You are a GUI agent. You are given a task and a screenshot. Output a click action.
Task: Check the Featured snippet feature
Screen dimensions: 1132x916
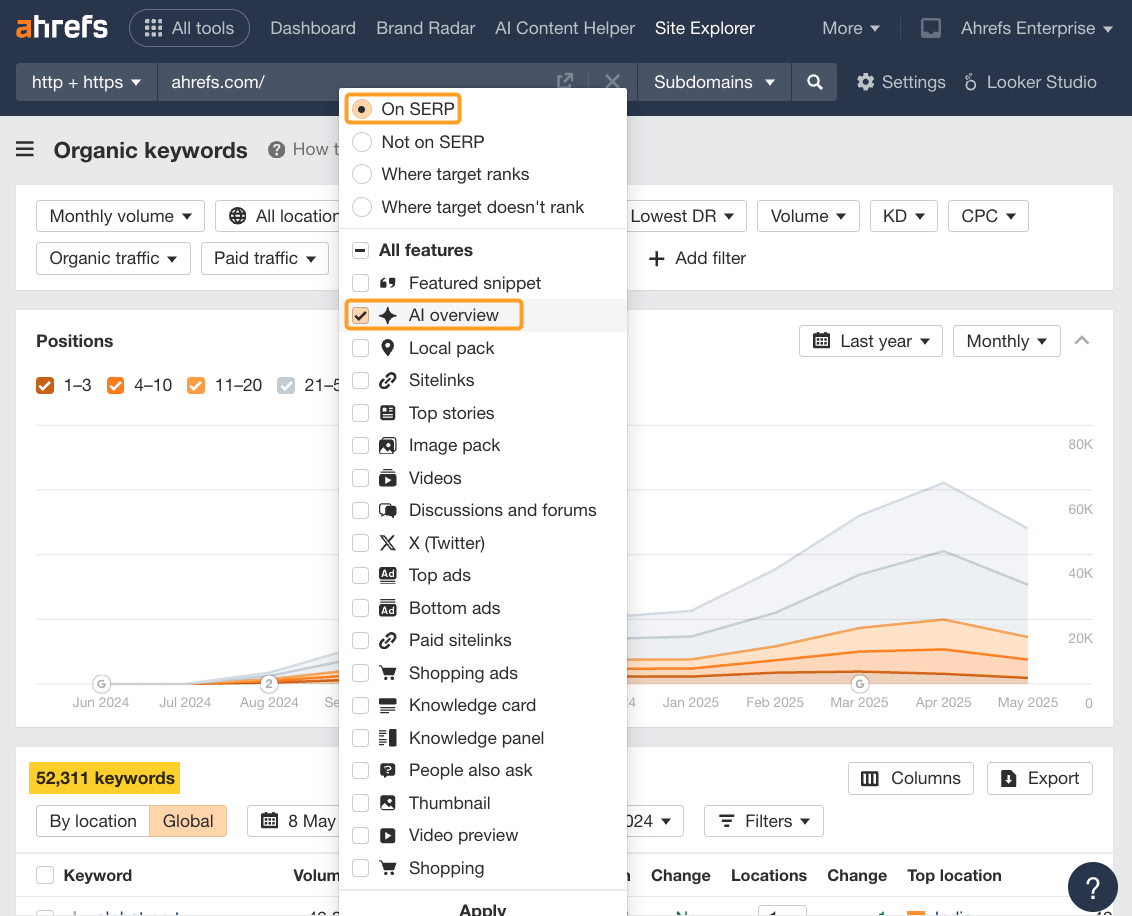[x=359, y=282]
